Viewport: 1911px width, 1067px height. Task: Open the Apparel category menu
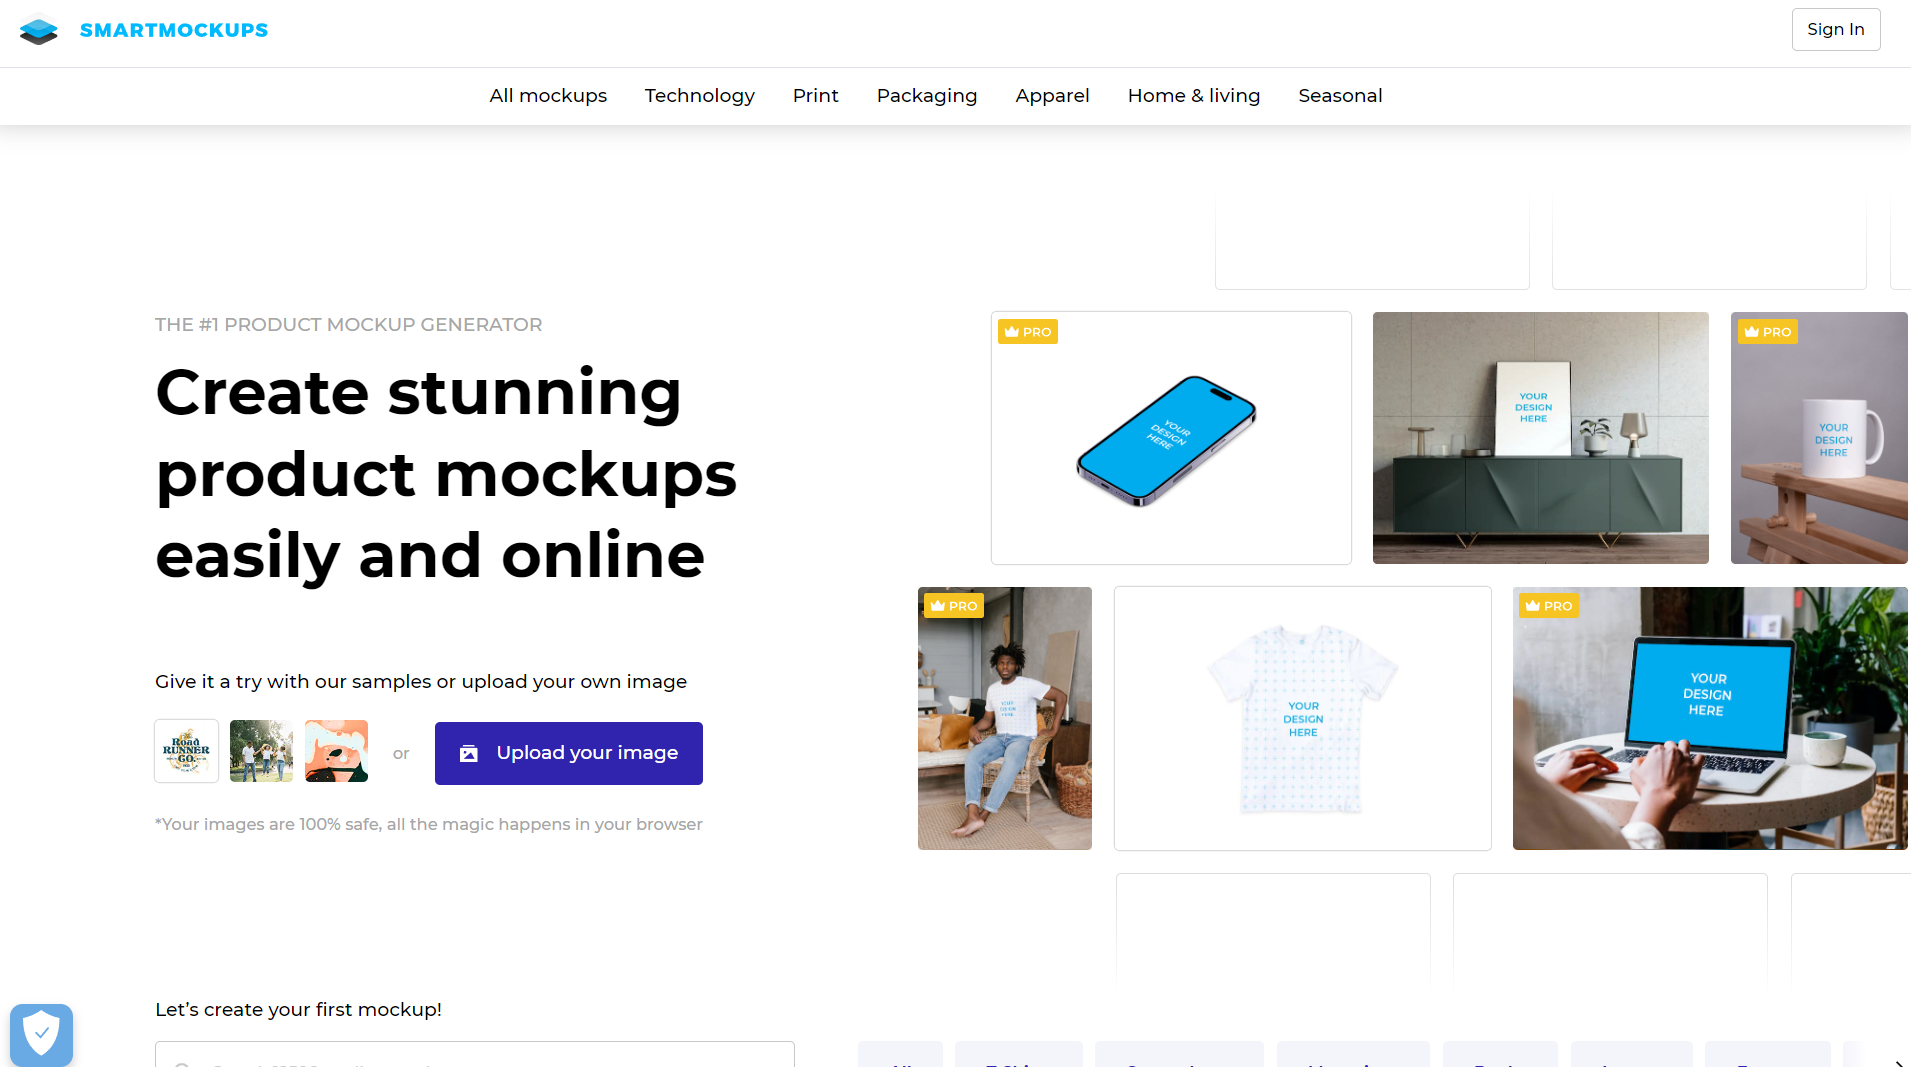(1053, 96)
